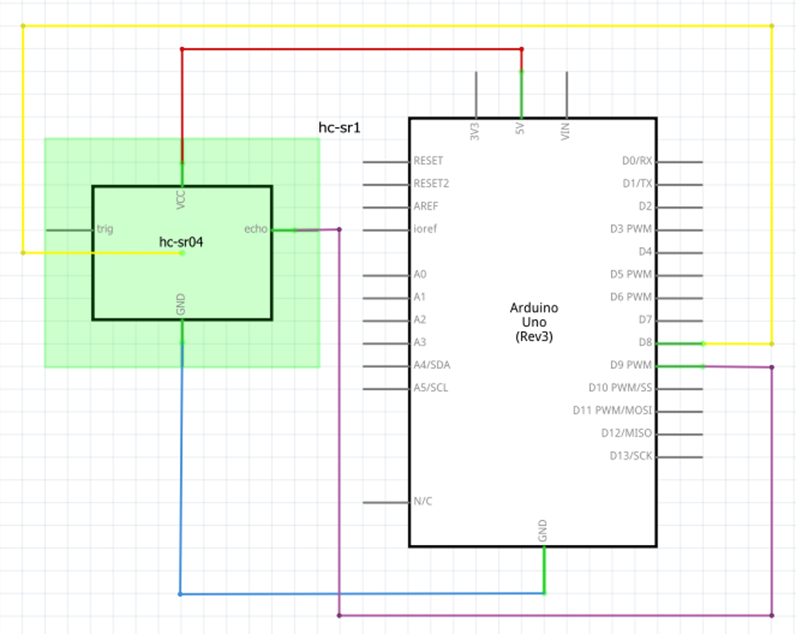Click the A0 analog pin

(x=386, y=276)
